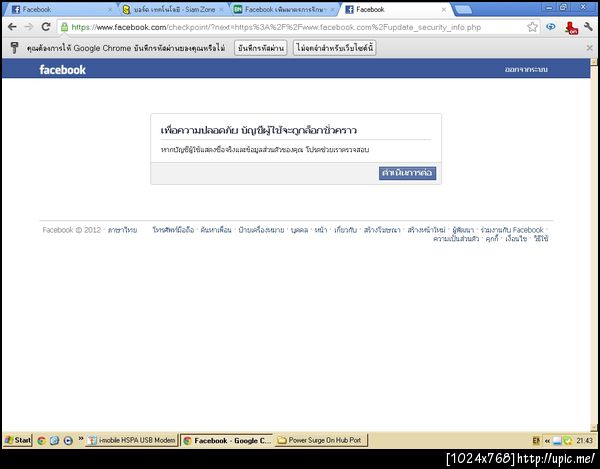Image resolution: width=600 pixels, height=469 pixels.
Task: Click the key icon in password infobar
Action: point(14,48)
